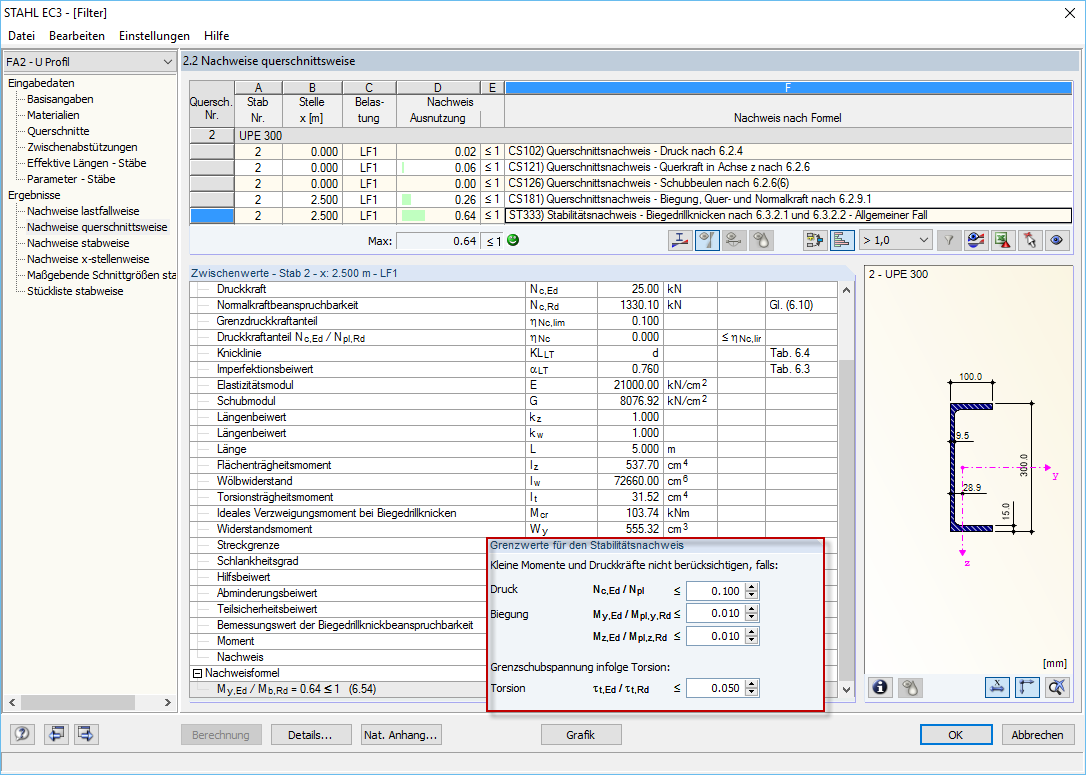Click the Grafik button
This screenshot has height=775, width=1086.
pyautogui.click(x=580, y=734)
